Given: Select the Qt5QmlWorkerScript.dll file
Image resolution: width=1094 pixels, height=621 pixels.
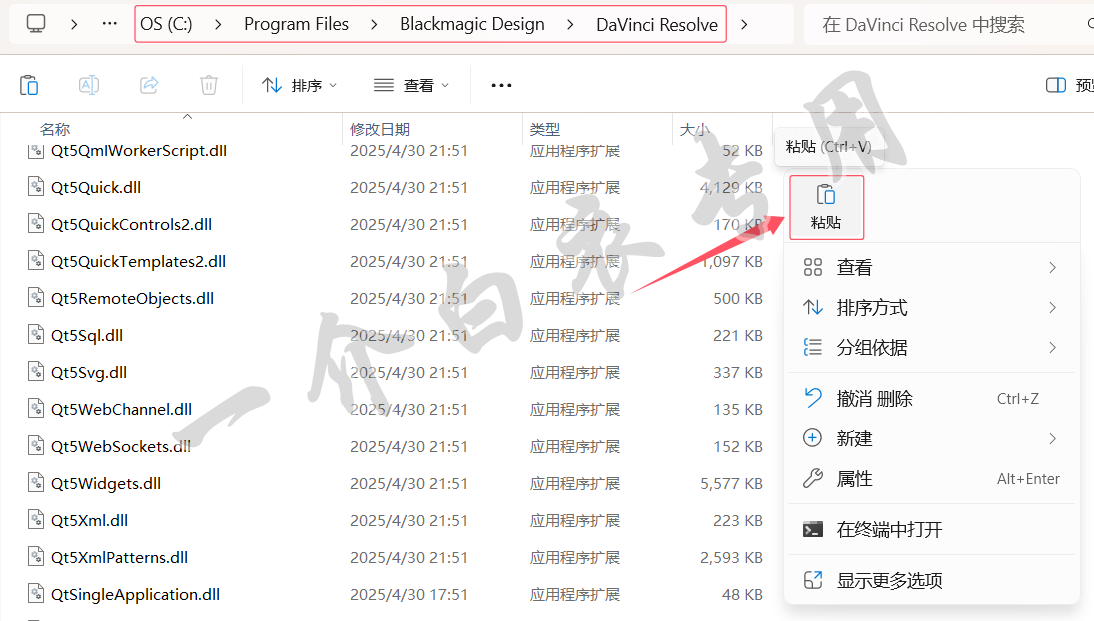Looking at the screenshot, I should click(139, 150).
